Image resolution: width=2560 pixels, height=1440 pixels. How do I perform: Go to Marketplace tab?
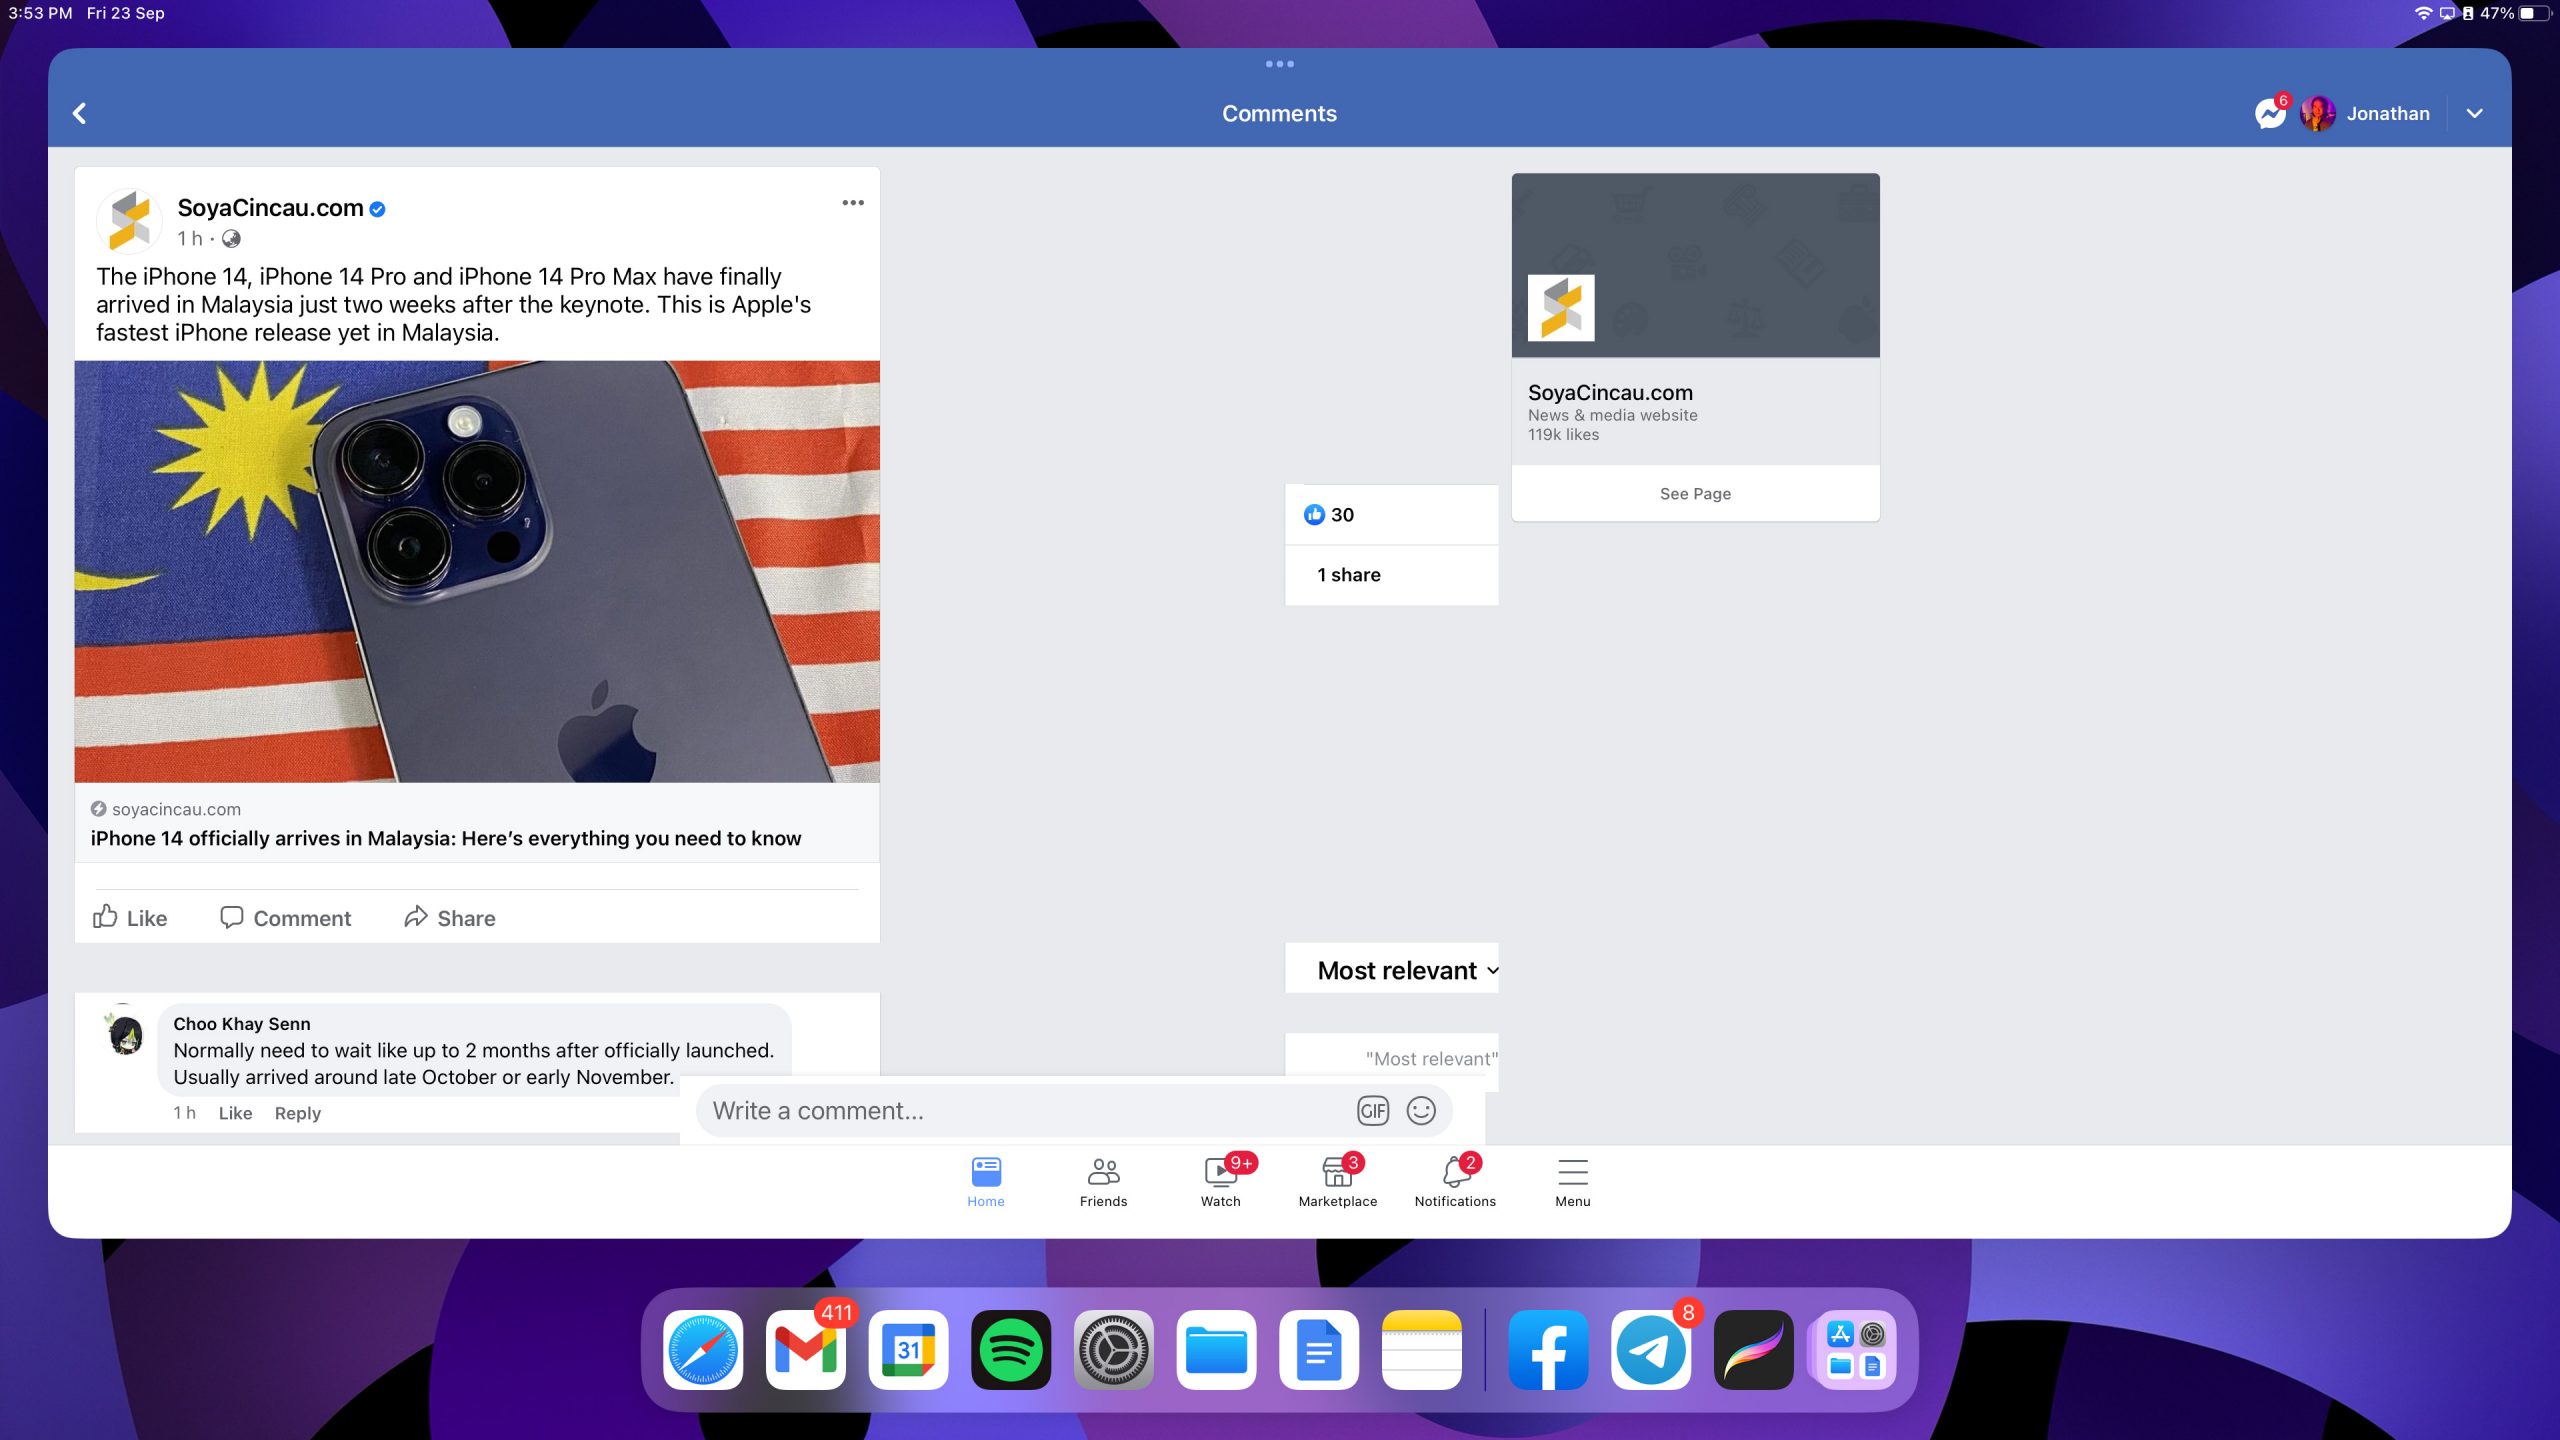[x=1337, y=1180]
